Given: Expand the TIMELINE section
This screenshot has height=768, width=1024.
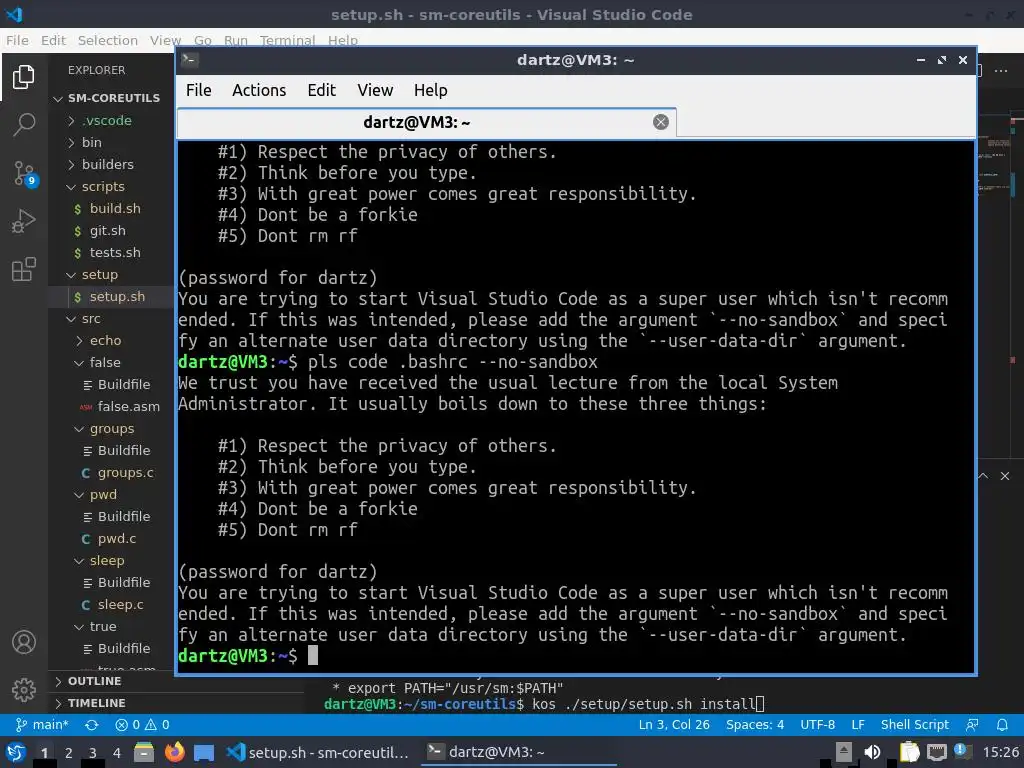Looking at the screenshot, I should tap(96, 703).
